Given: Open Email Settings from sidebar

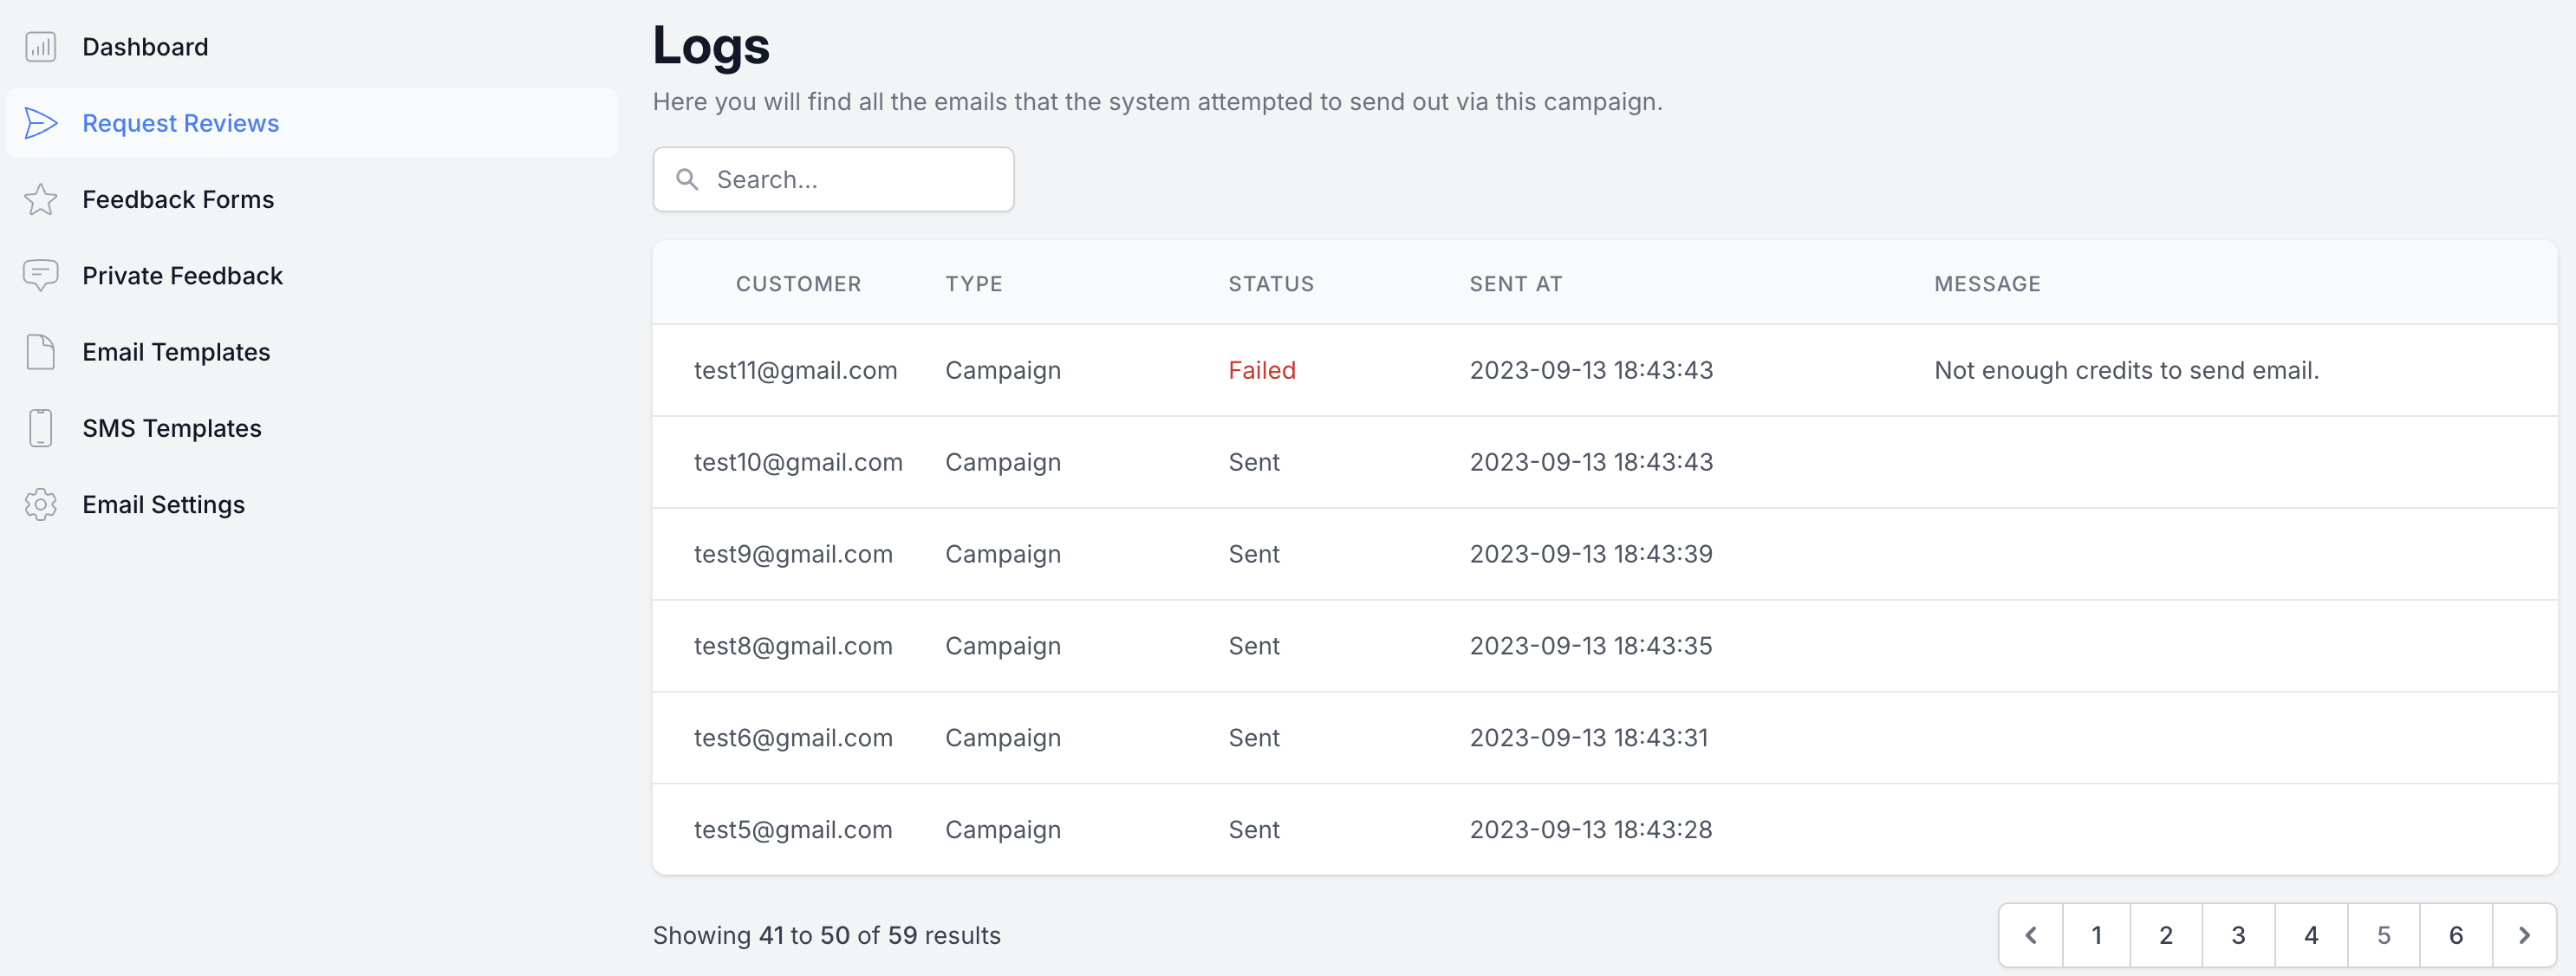Looking at the screenshot, I should 163,504.
